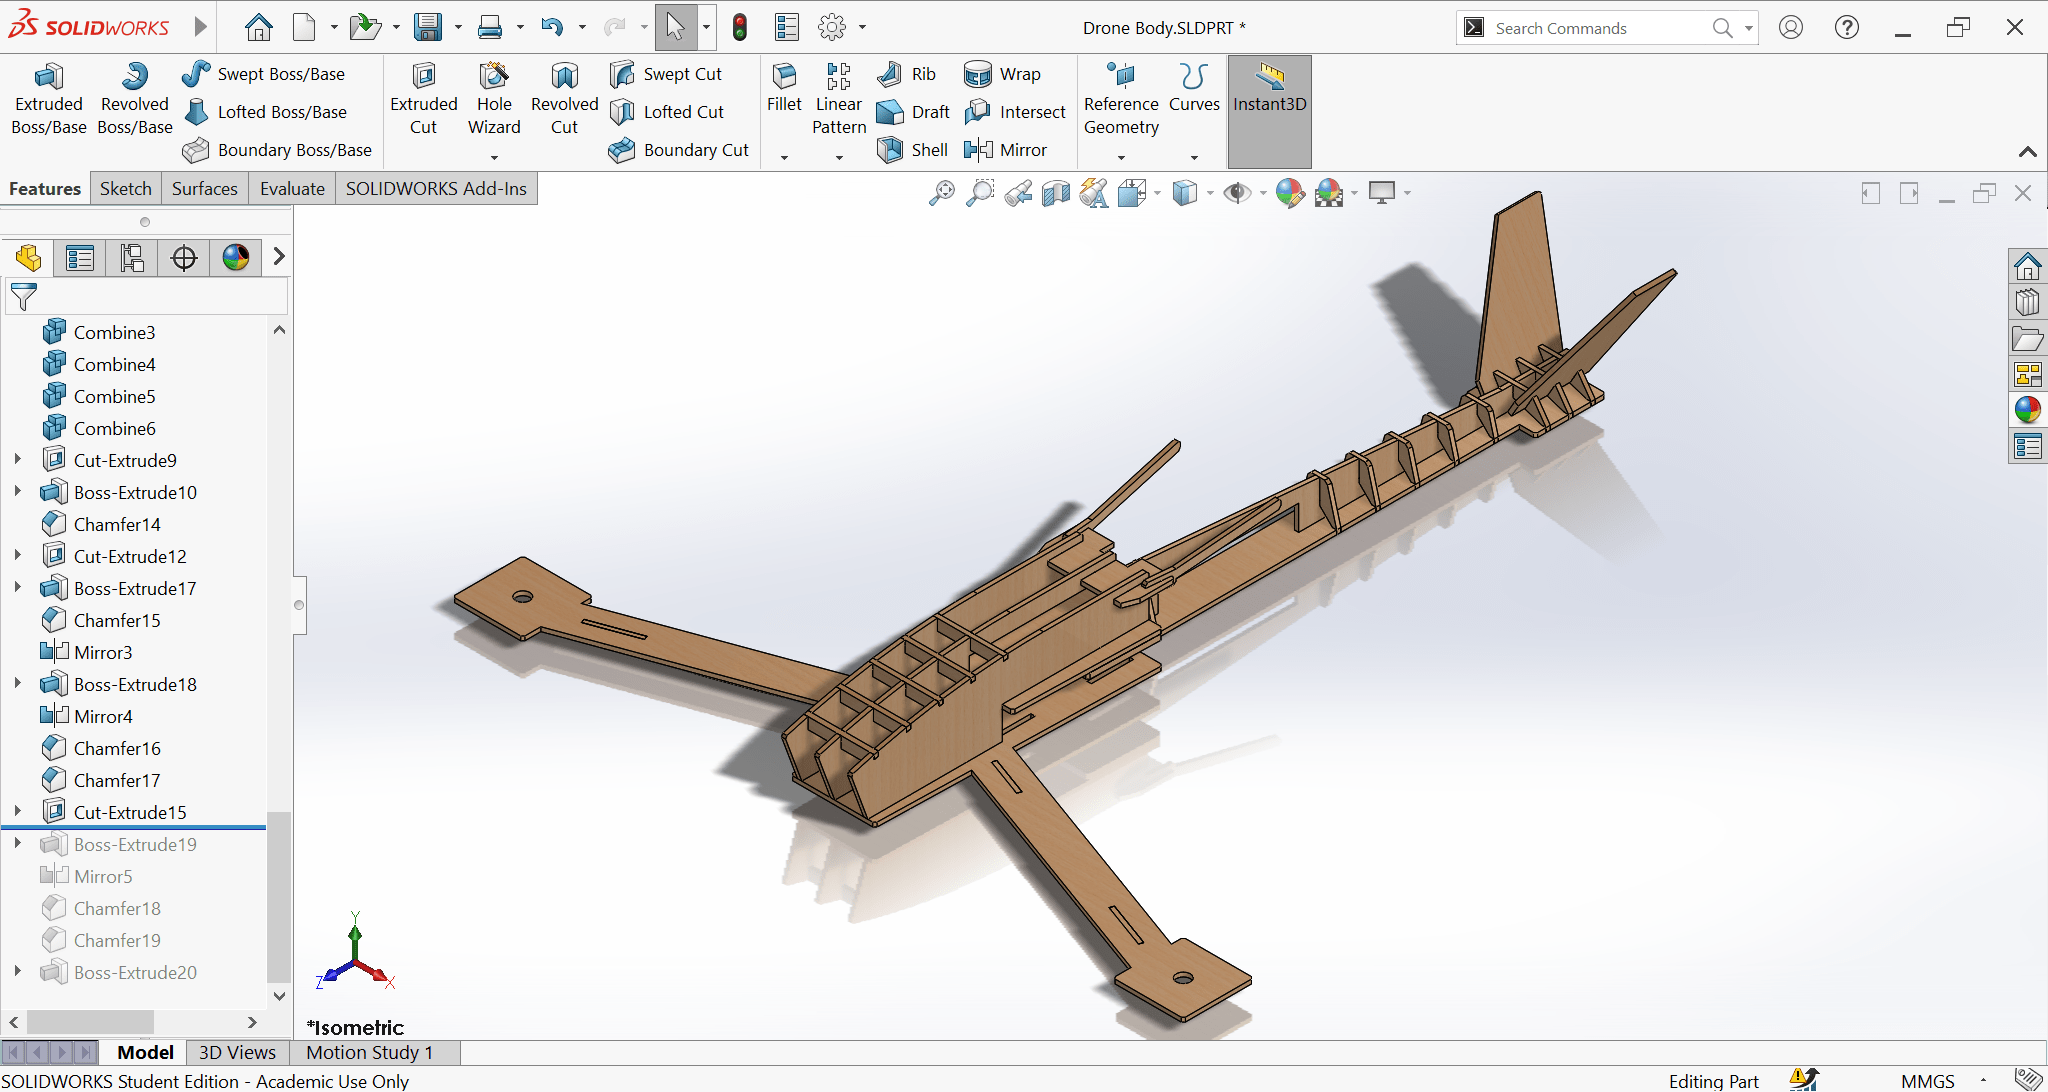The height and width of the screenshot is (1092, 2048).
Task: Switch to the Sketch tab
Action: (125, 189)
